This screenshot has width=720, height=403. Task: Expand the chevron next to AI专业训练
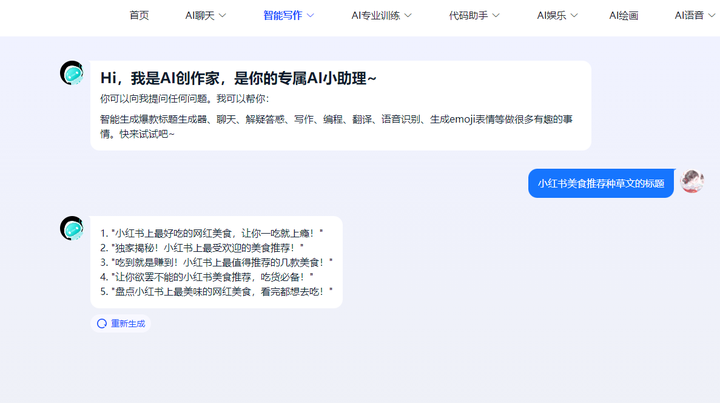408,16
